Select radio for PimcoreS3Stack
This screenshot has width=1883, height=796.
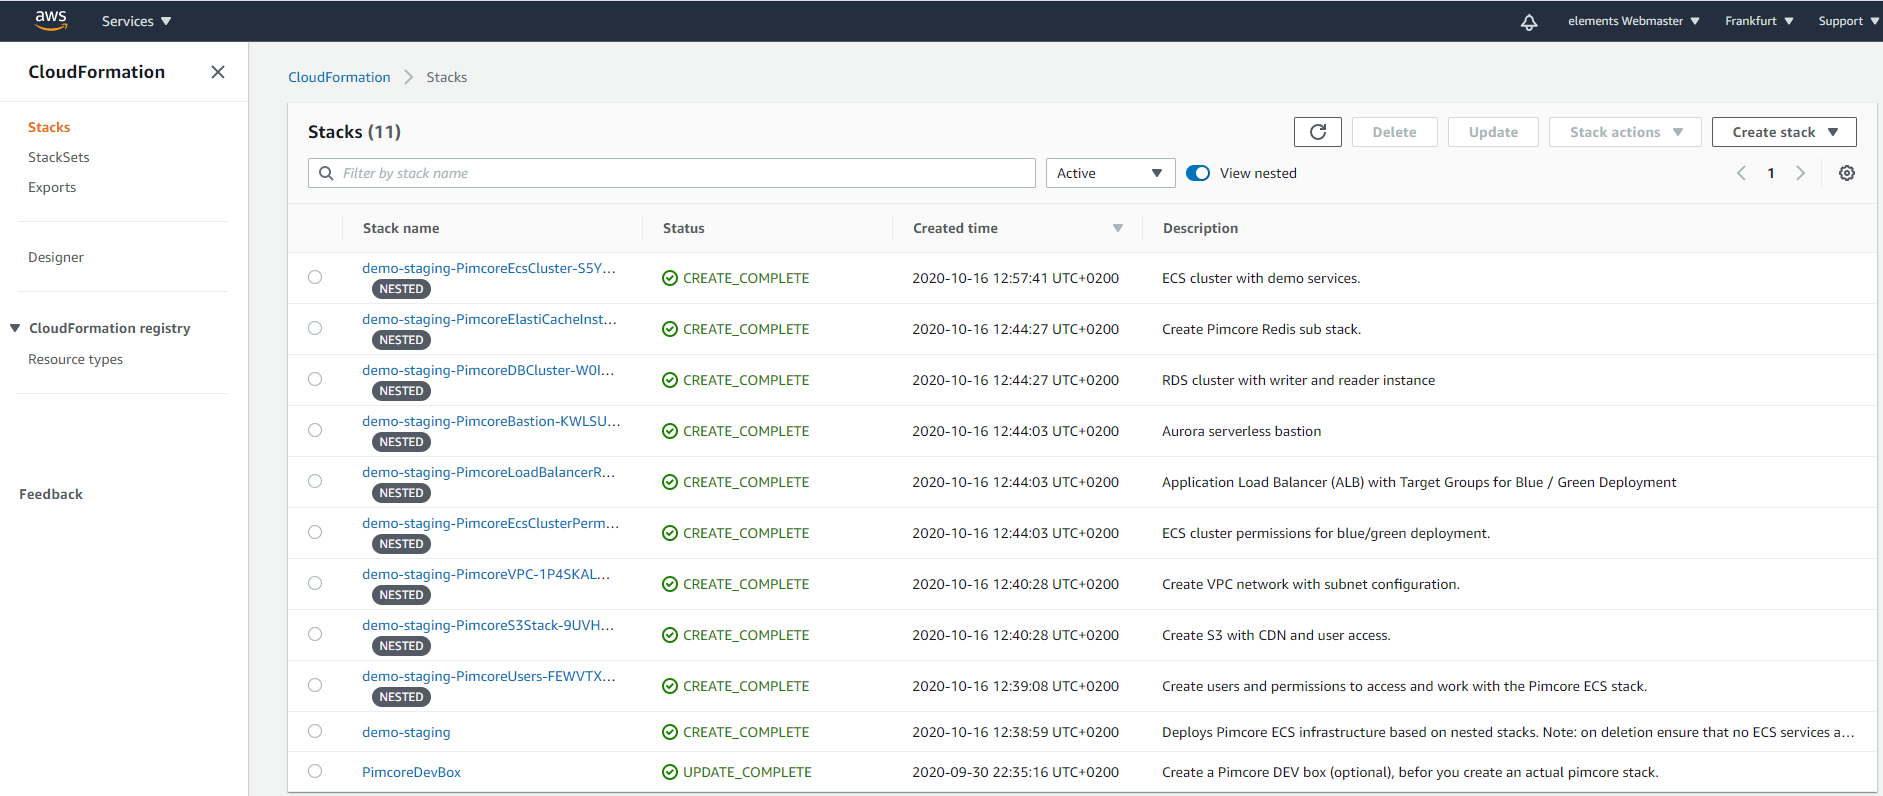pos(315,634)
